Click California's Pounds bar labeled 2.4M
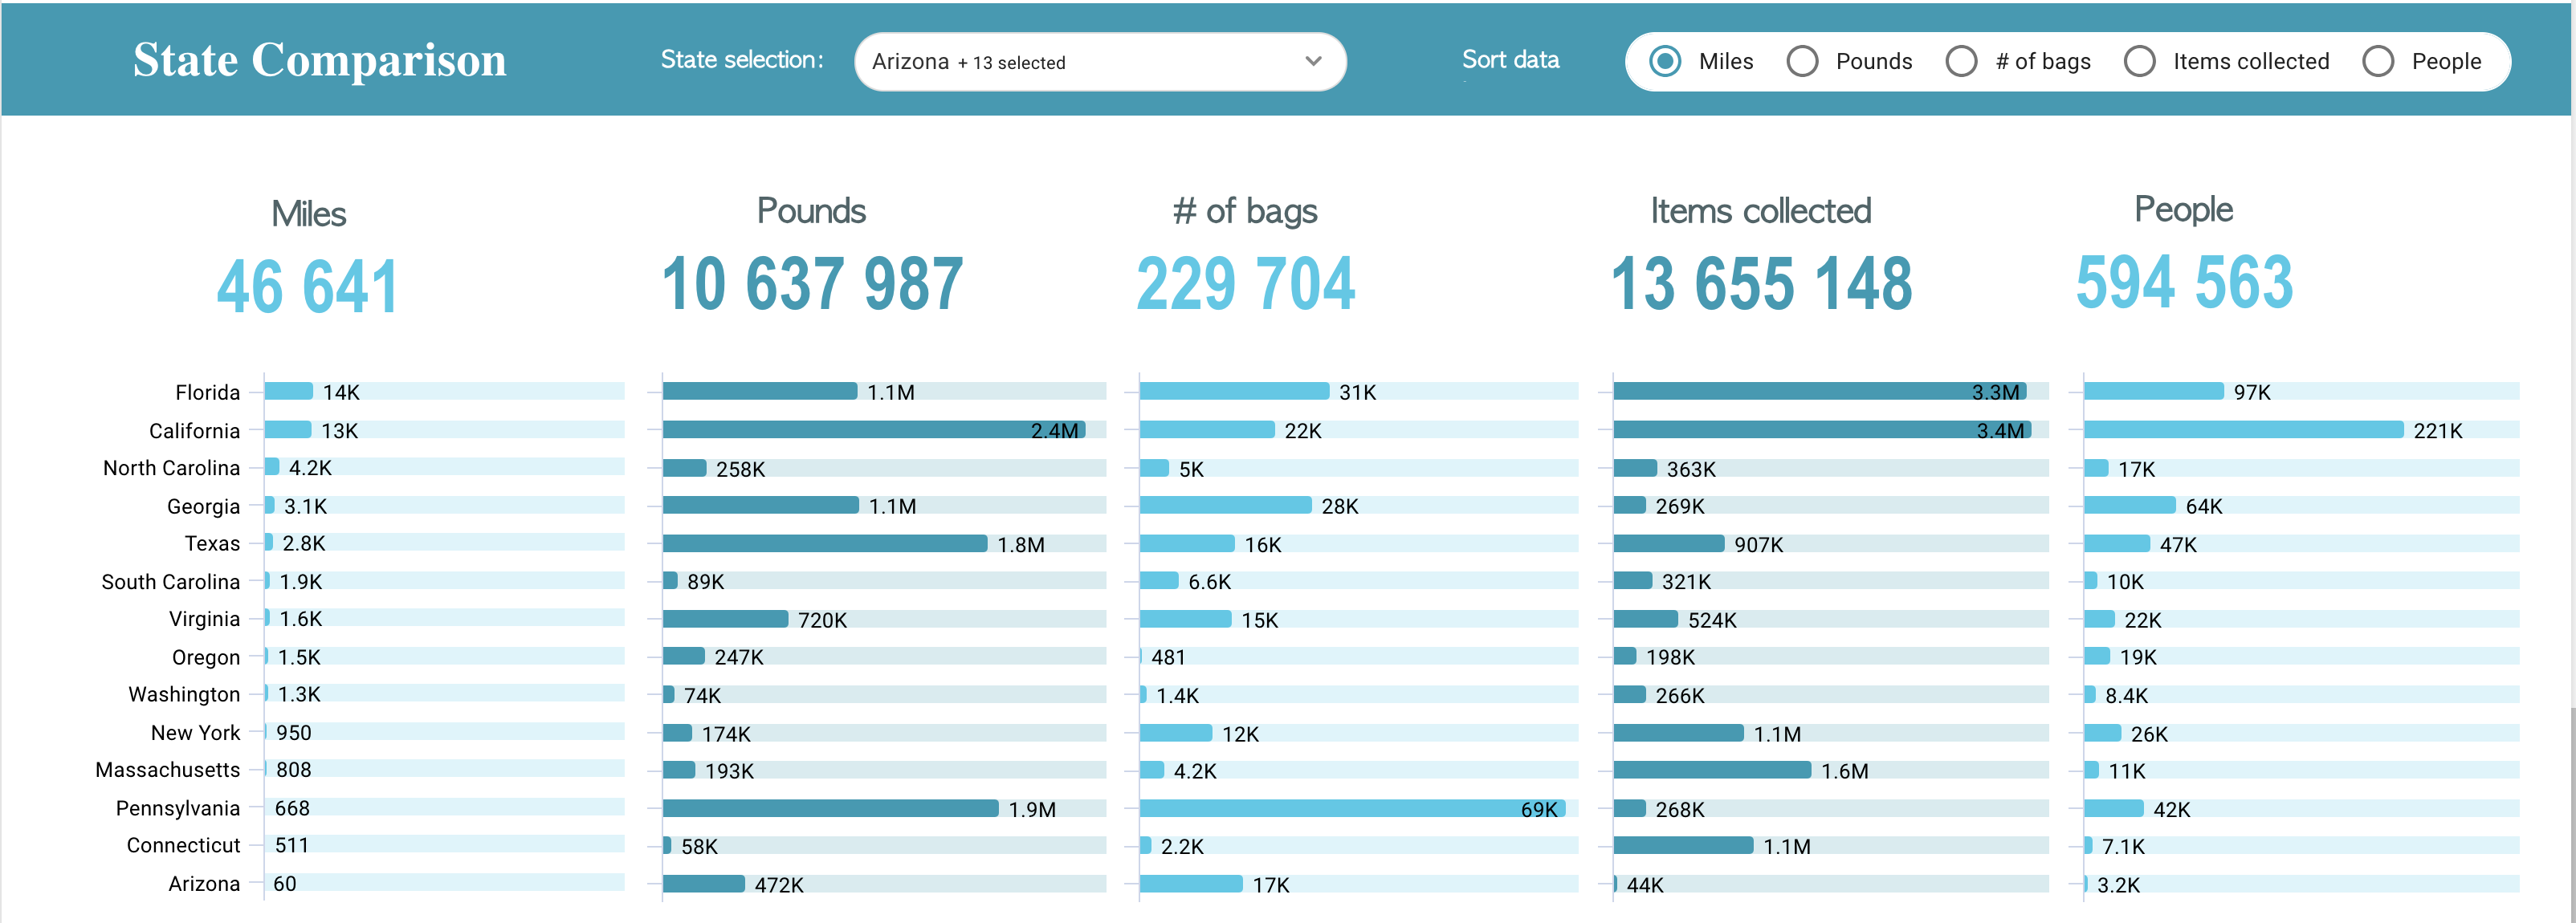Screen dimensions: 2576x923 (874, 430)
